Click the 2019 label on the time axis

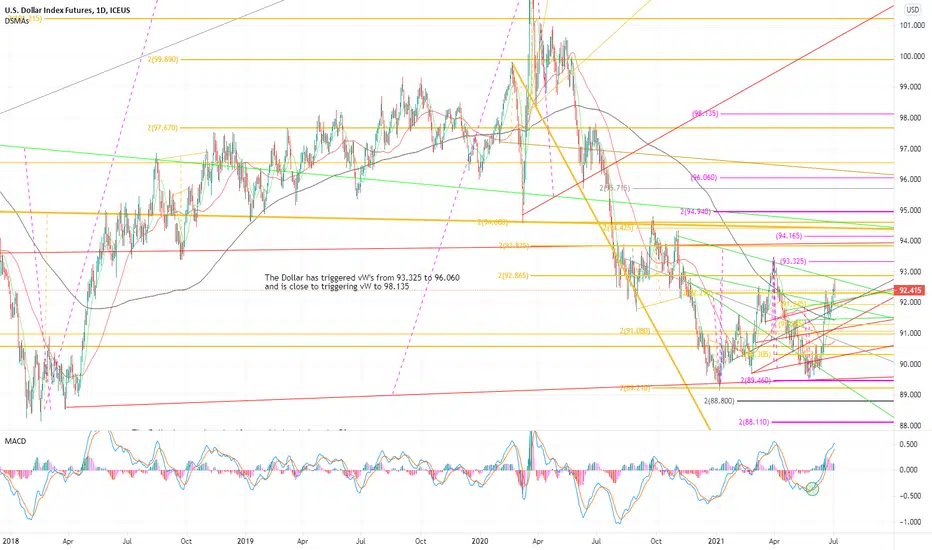(245, 541)
